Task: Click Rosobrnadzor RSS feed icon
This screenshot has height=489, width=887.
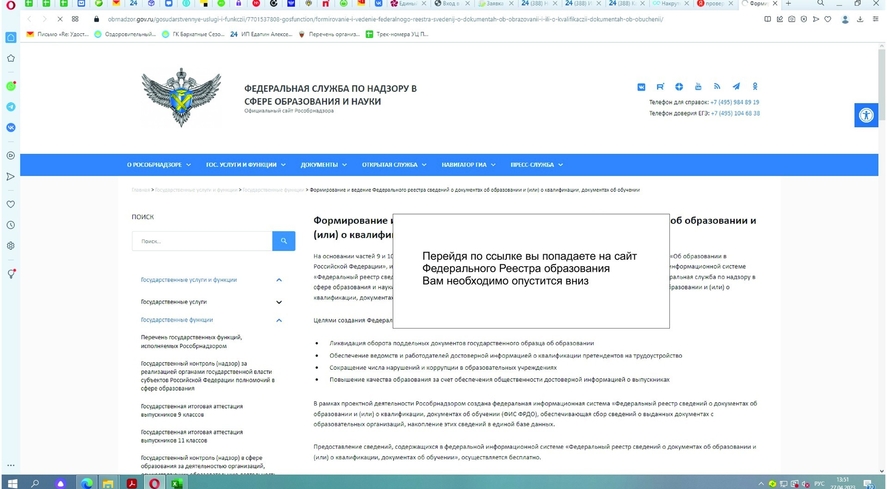Action: click(x=717, y=87)
